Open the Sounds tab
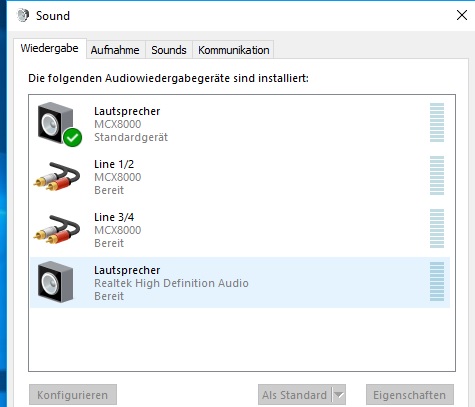Screen dimensions: 475x407 tap(169, 50)
